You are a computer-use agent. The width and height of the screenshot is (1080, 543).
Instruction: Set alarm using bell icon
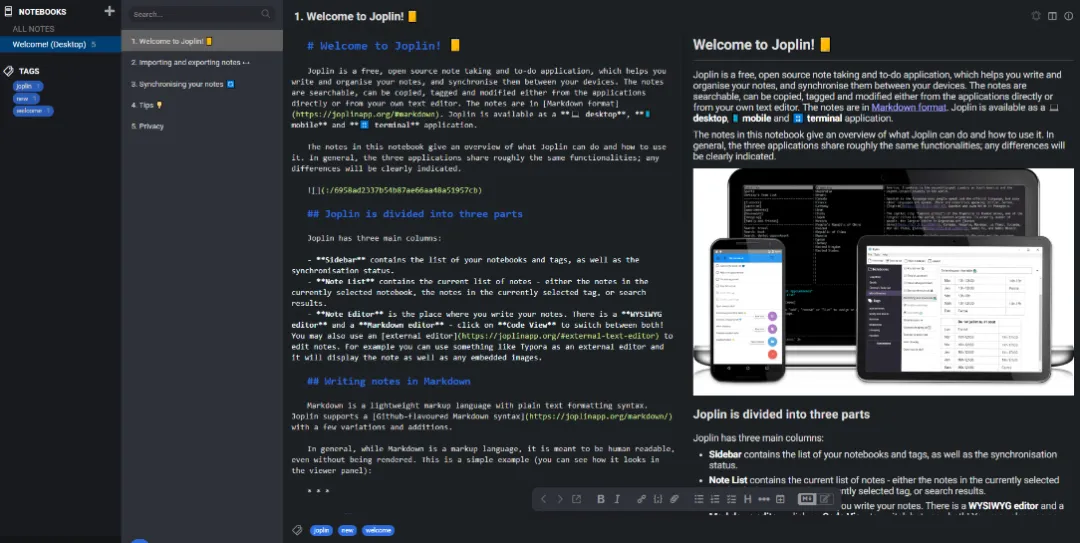1036,16
